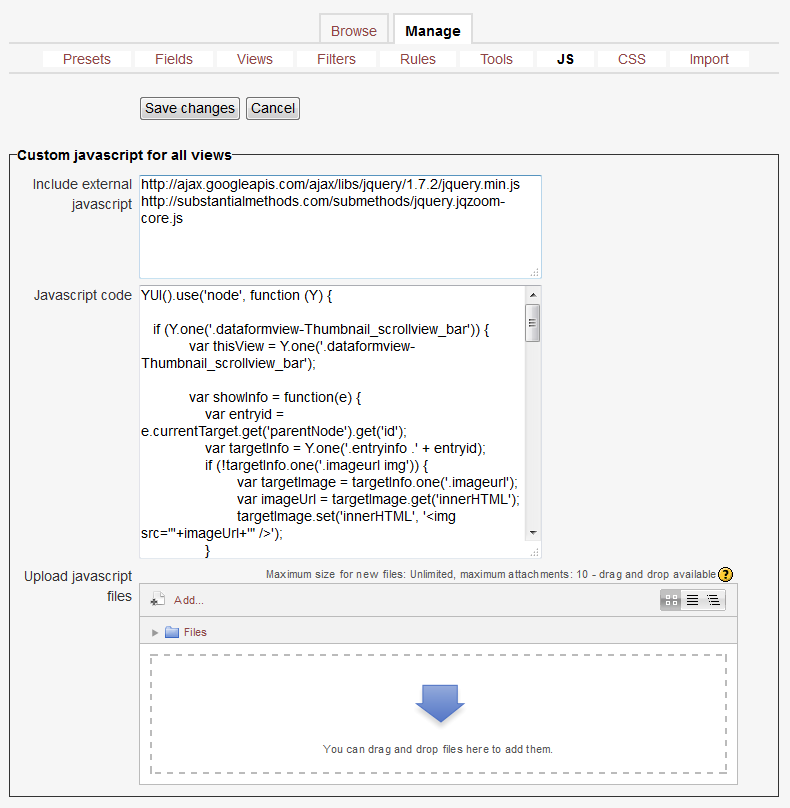Screen dimensions: 790x808
Task: Switch file manager to icon grid view
Action: pyautogui.click(x=671, y=600)
